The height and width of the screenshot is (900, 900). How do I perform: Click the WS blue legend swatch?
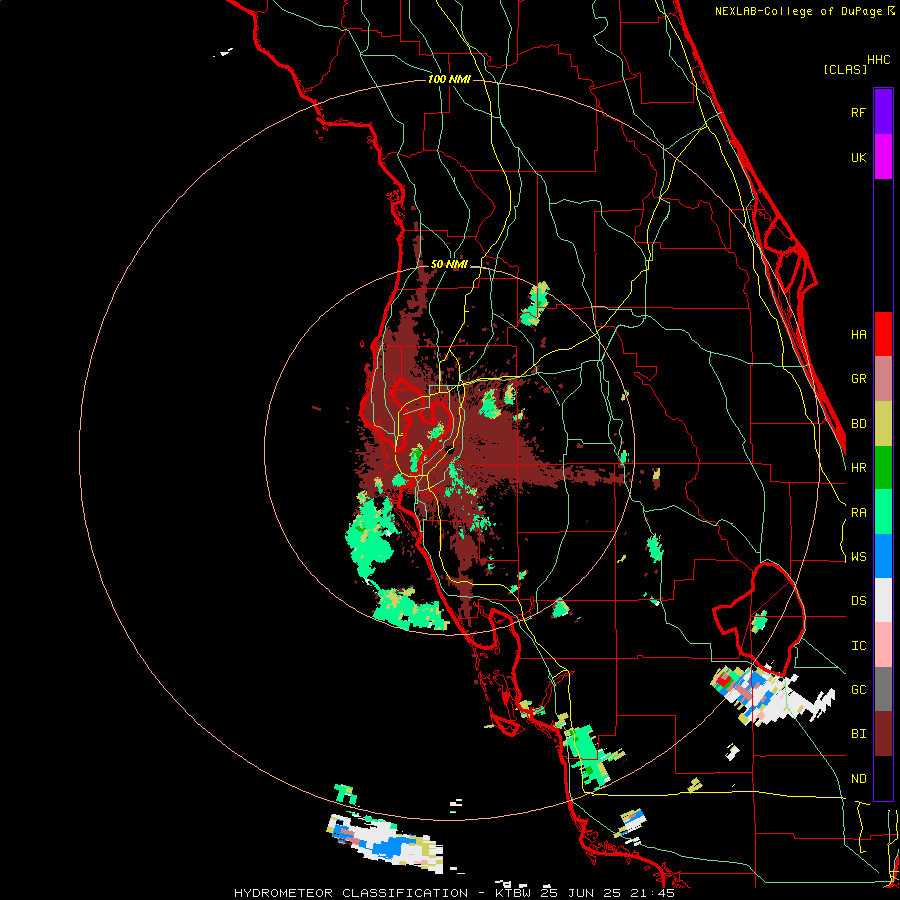(x=883, y=556)
